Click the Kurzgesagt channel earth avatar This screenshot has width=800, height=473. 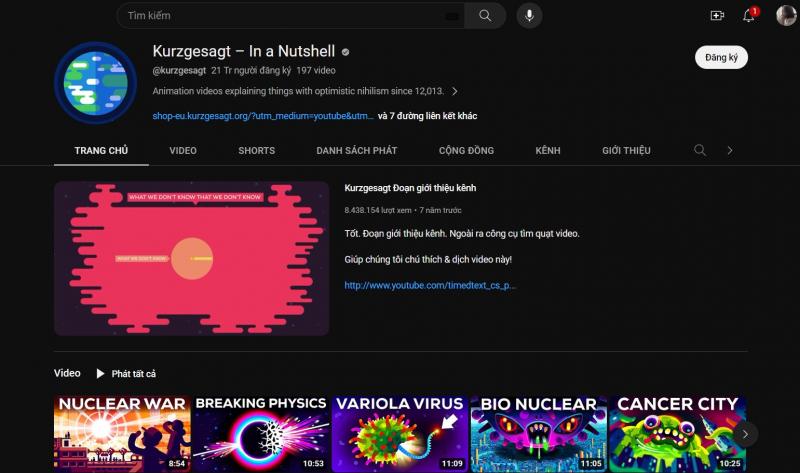coord(95,83)
